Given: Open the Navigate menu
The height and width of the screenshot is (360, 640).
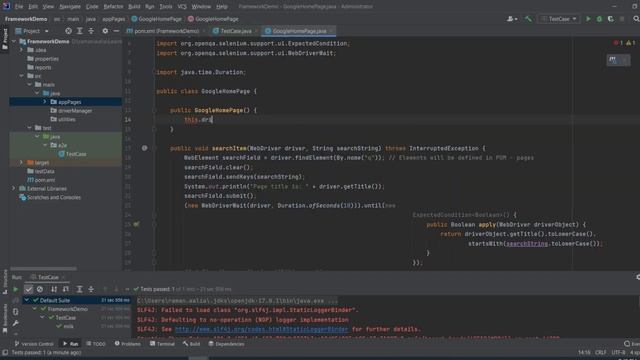Looking at the screenshot, I should (70, 7).
